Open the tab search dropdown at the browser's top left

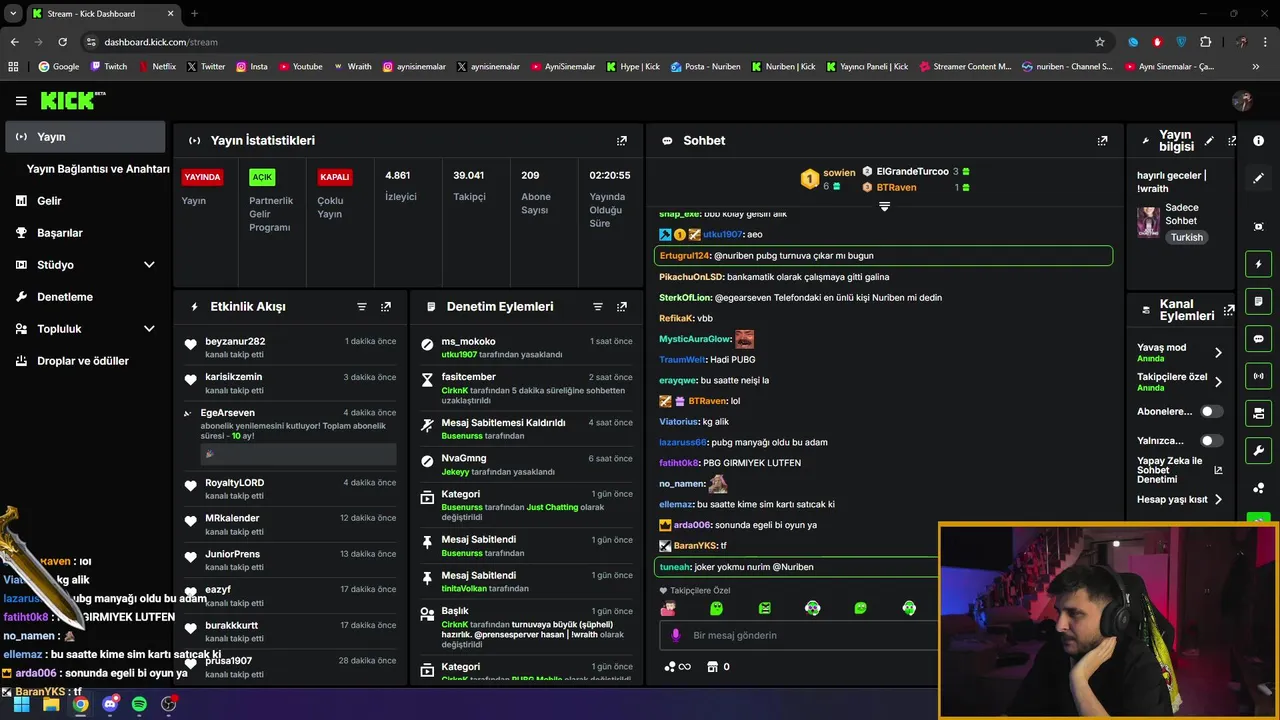coord(13,13)
